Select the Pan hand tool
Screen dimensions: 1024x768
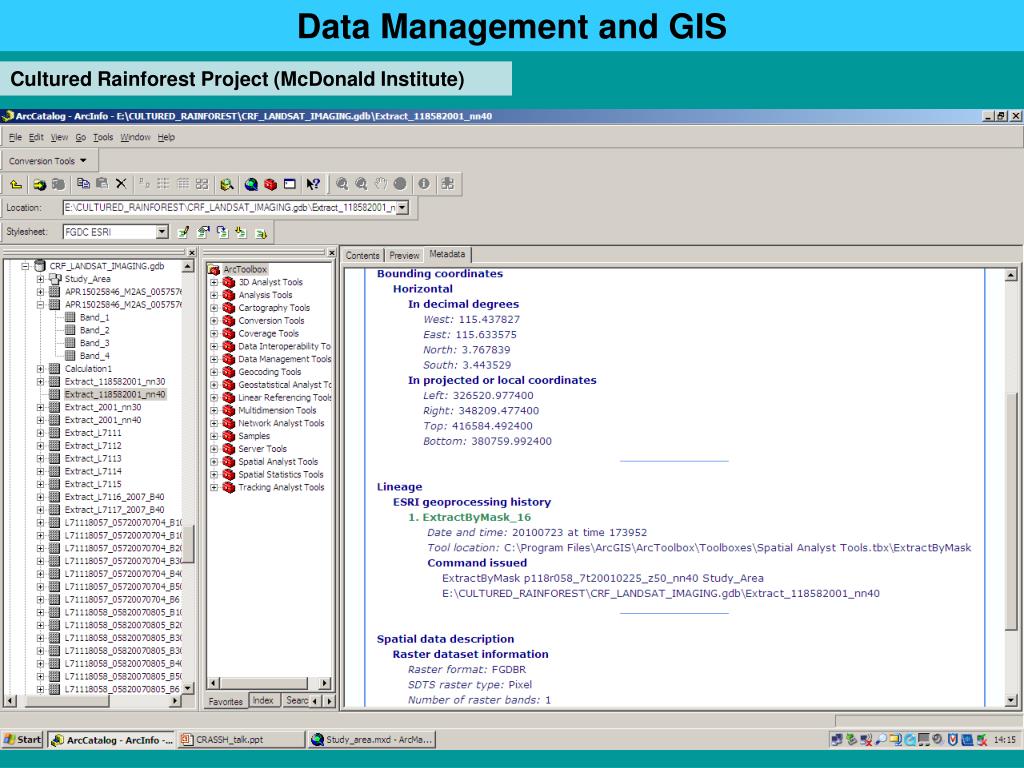pyautogui.click(x=381, y=184)
